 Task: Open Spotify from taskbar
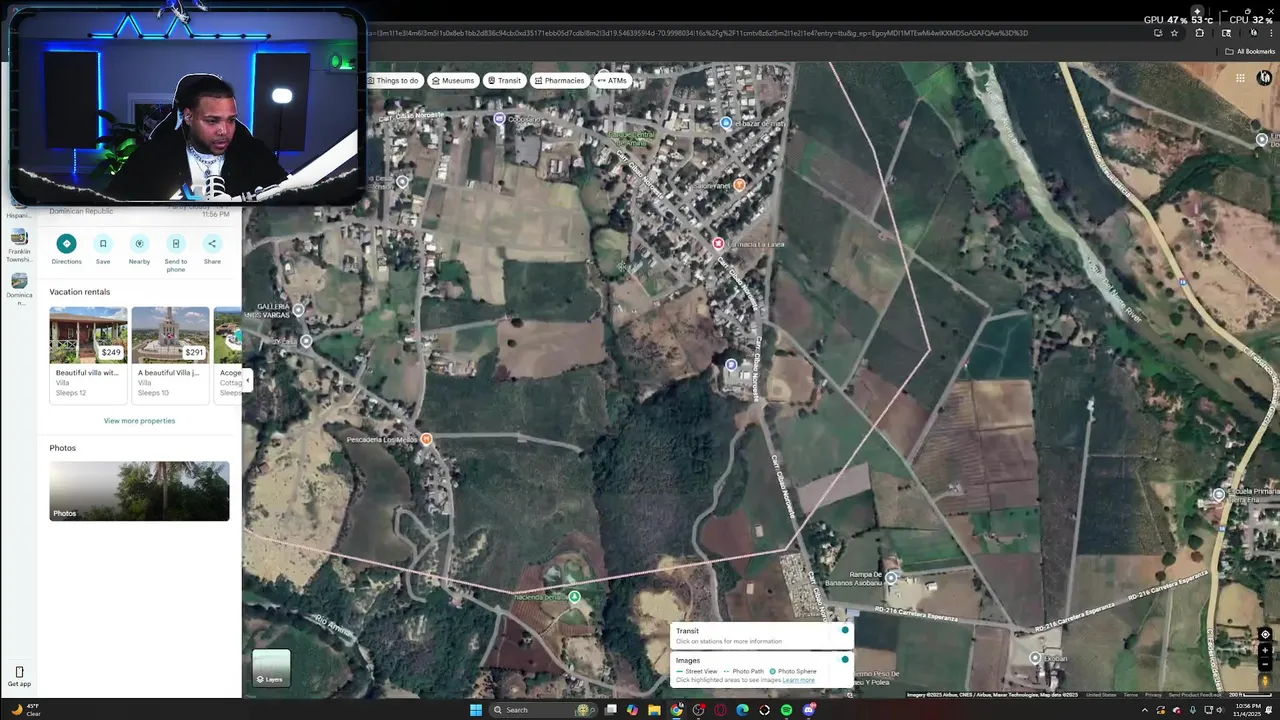pos(786,710)
